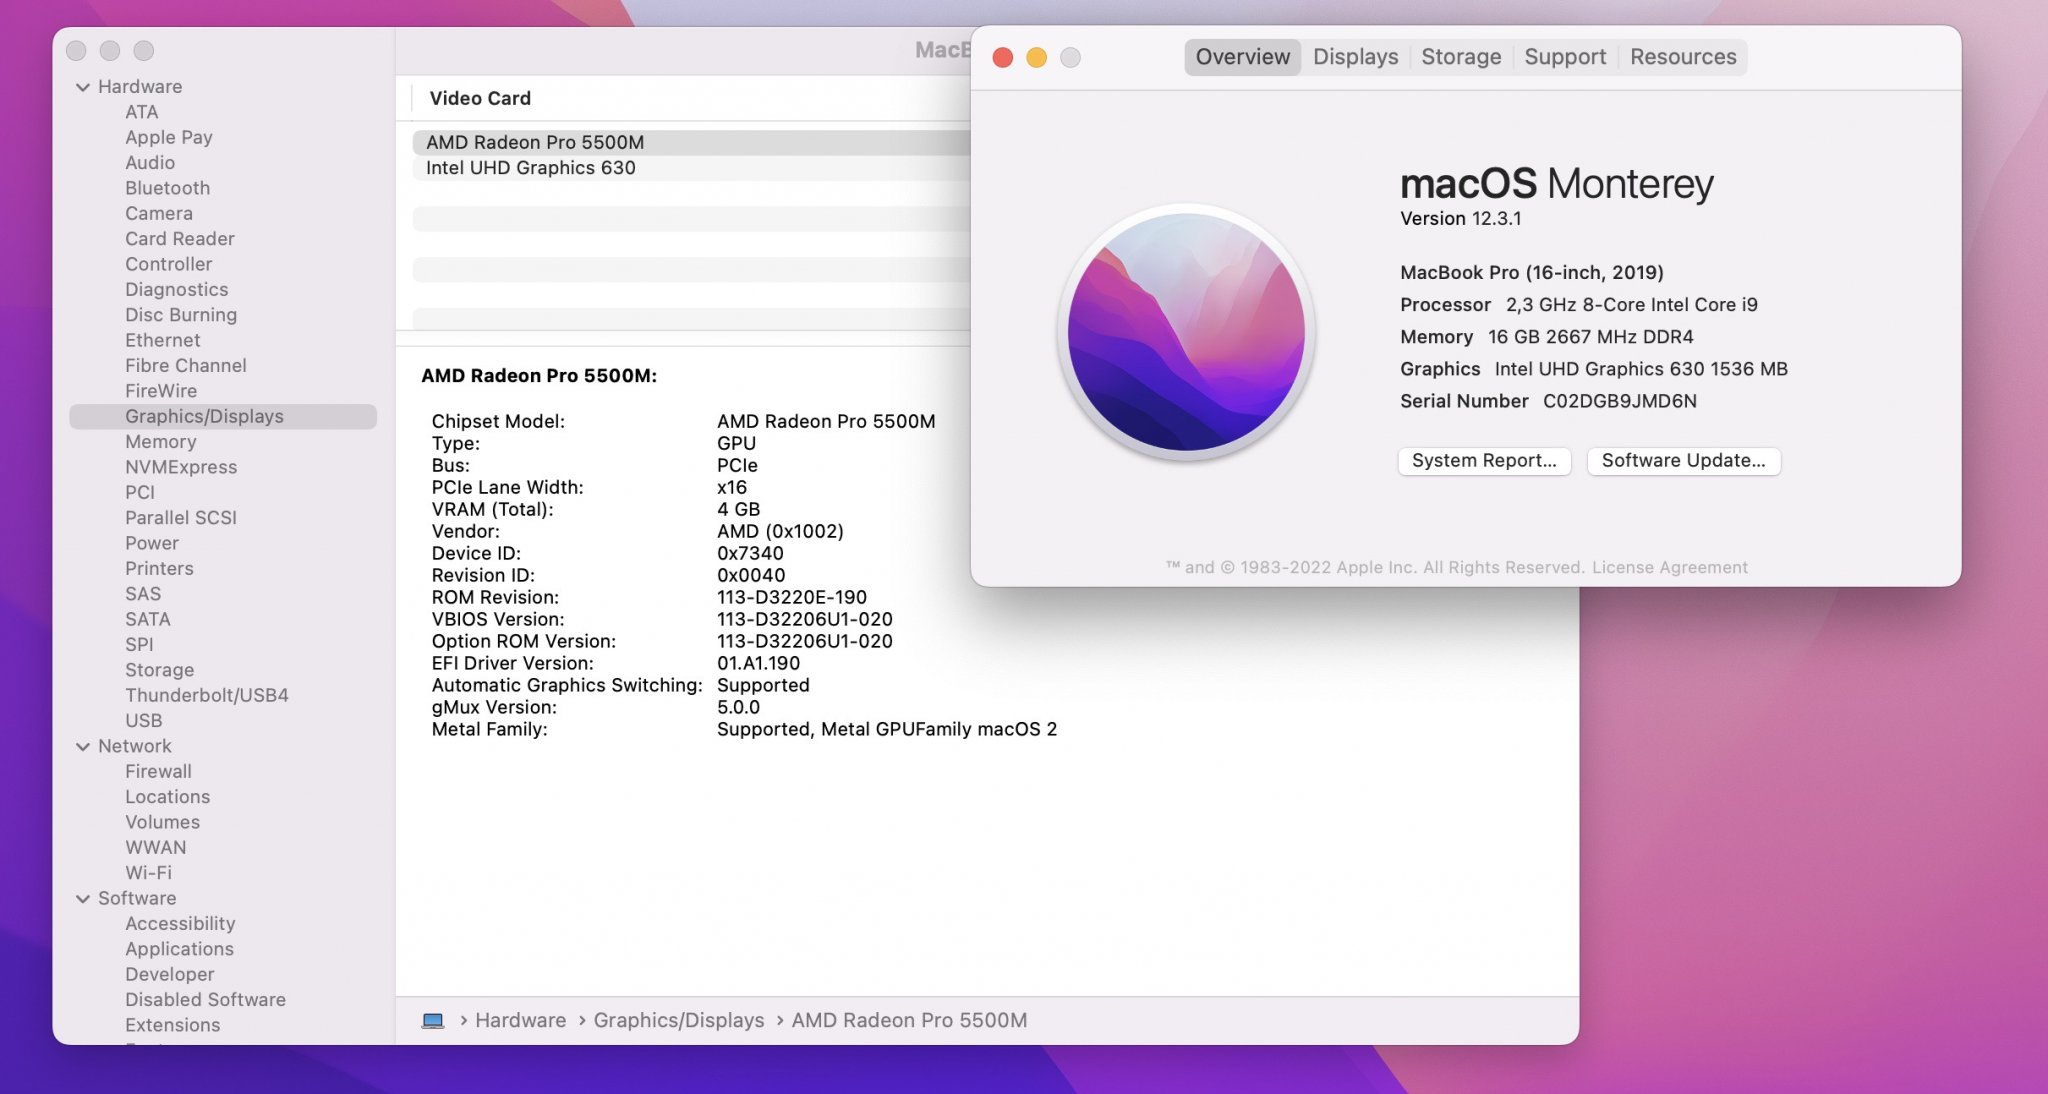Click the Software Update button

coord(1684,461)
